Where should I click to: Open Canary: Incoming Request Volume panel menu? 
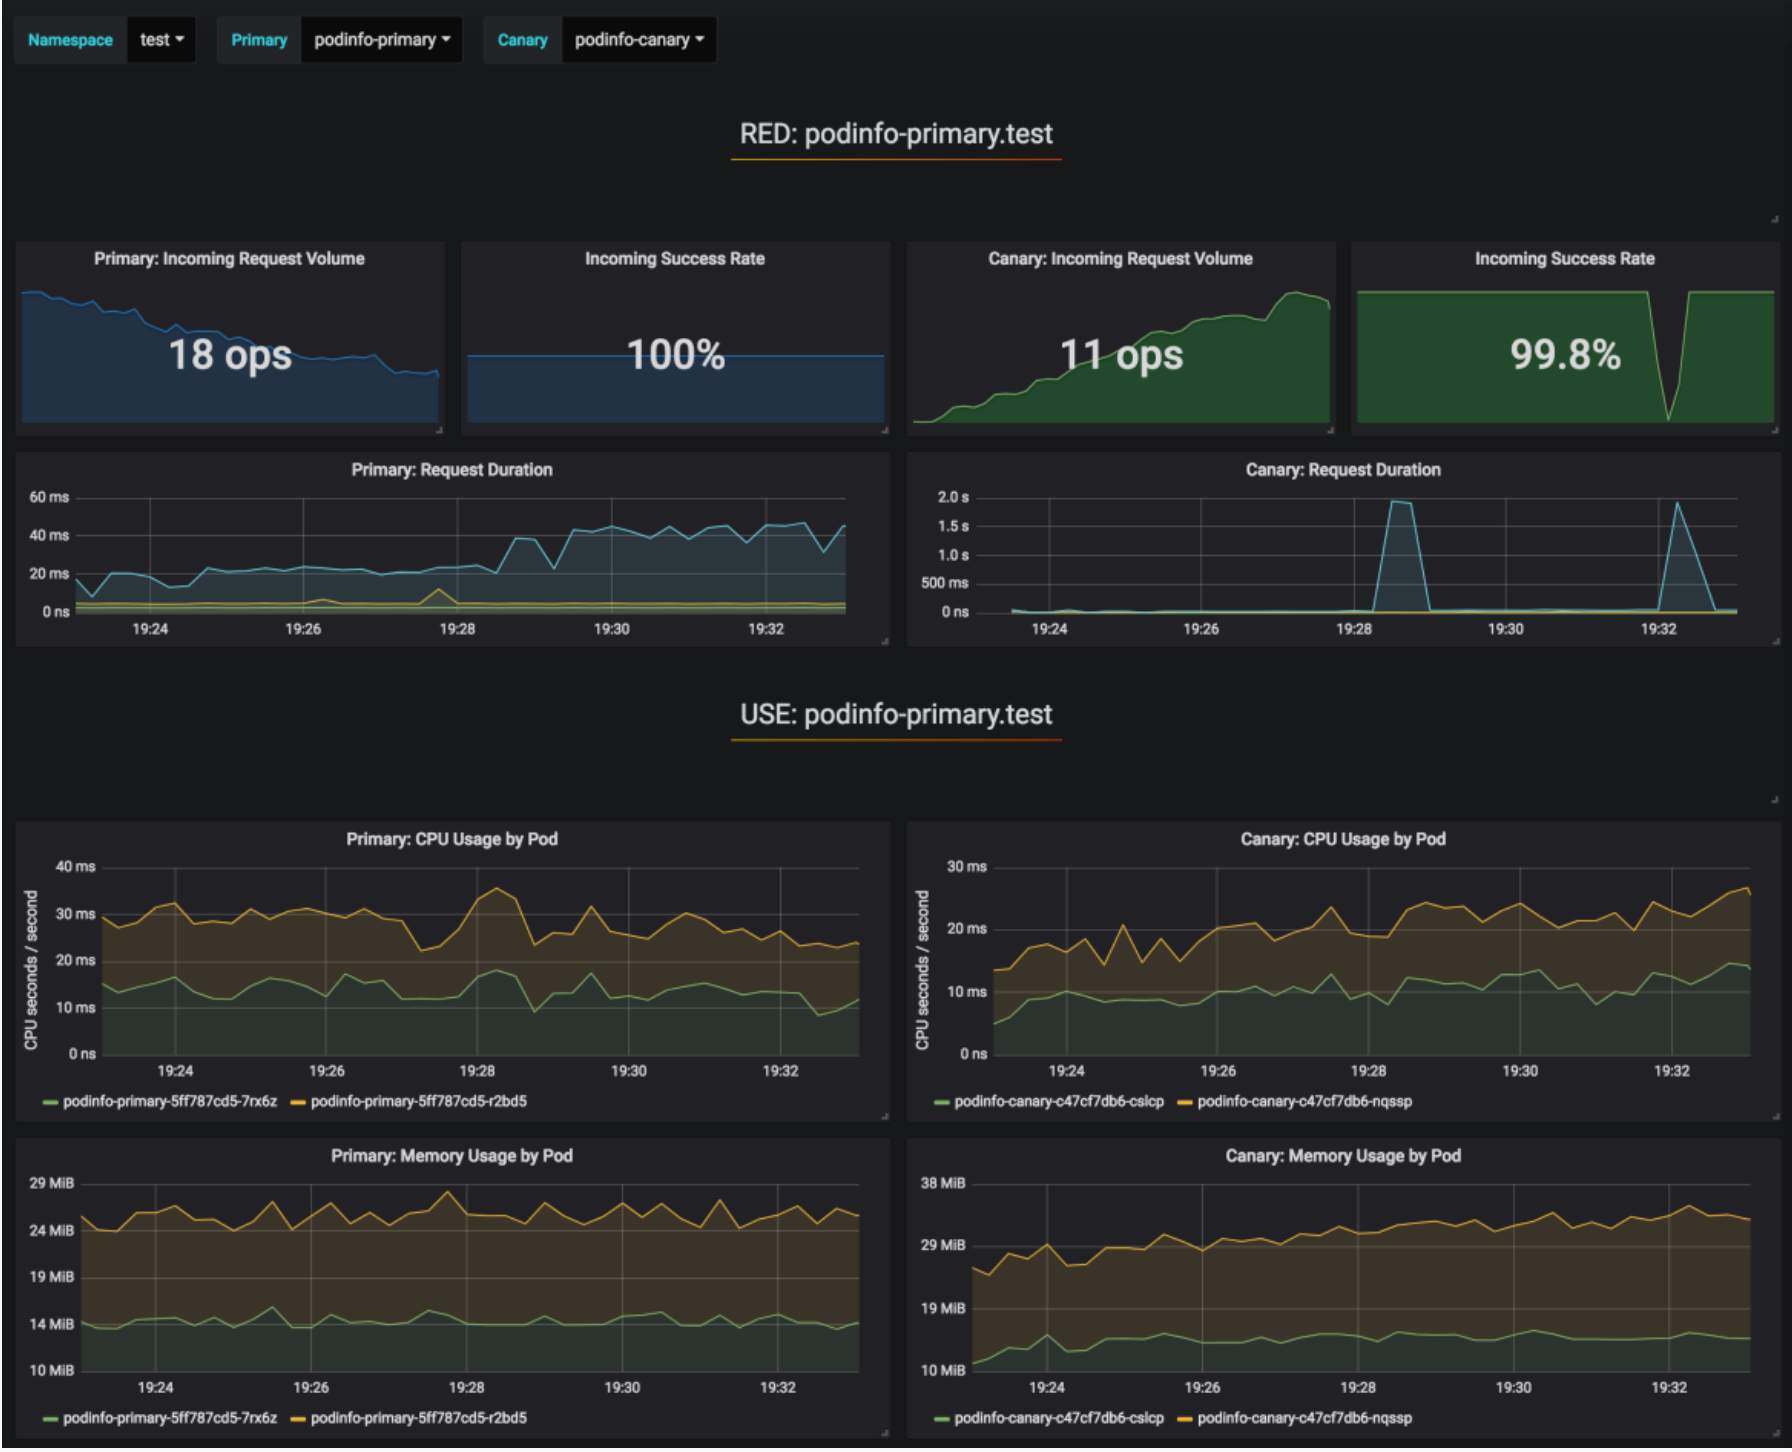1120,259
